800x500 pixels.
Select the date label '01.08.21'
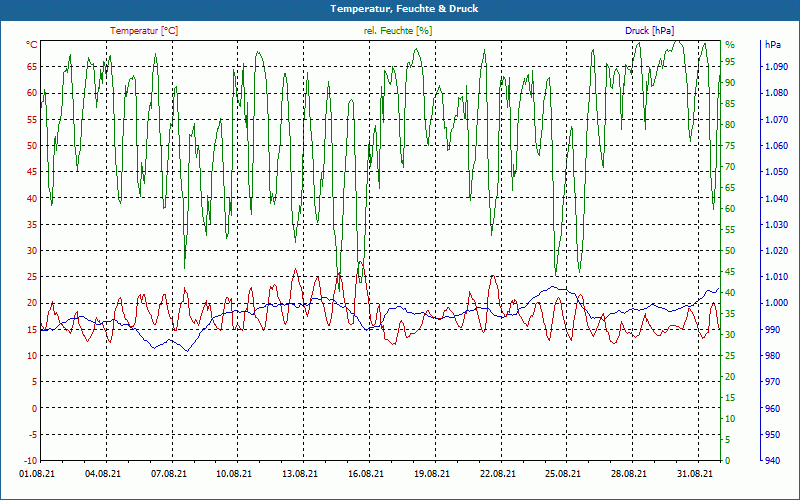pos(37,473)
